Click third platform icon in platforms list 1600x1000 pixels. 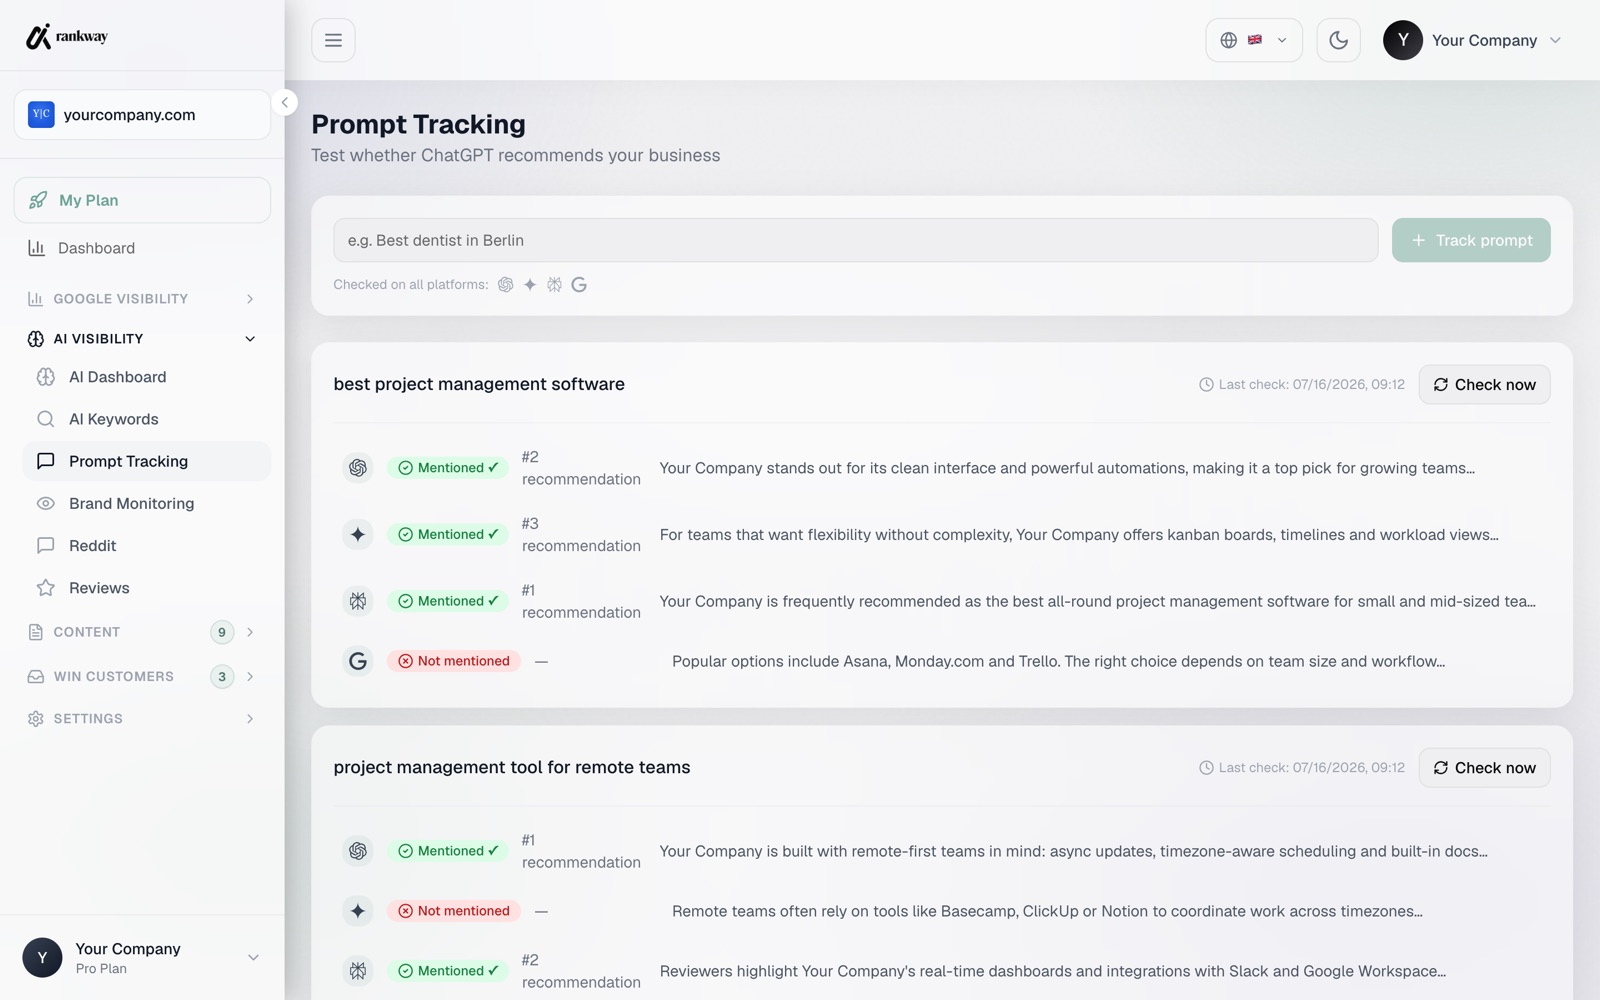tap(554, 285)
